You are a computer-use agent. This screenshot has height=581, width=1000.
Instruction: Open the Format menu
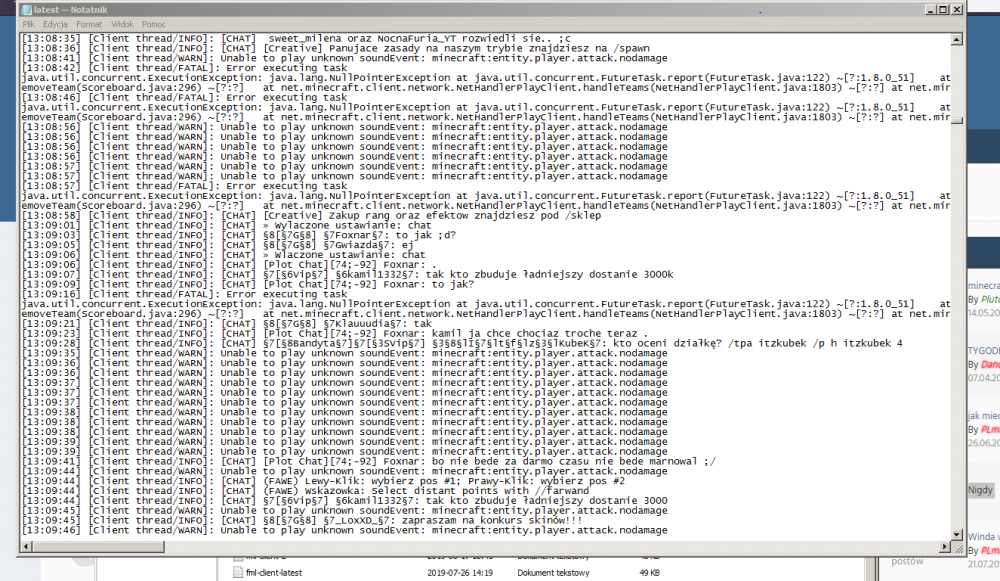click(x=89, y=24)
